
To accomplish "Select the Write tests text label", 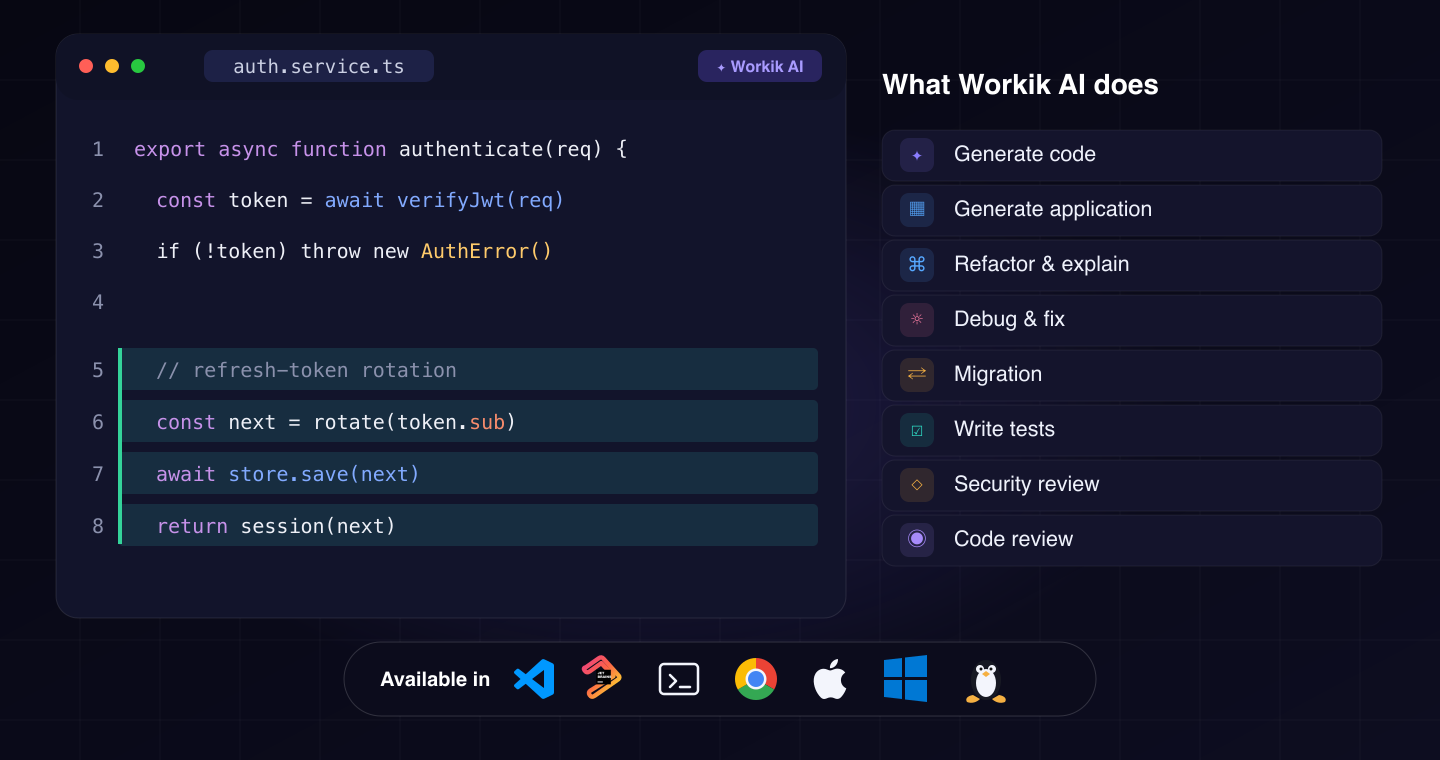I will click(1005, 429).
